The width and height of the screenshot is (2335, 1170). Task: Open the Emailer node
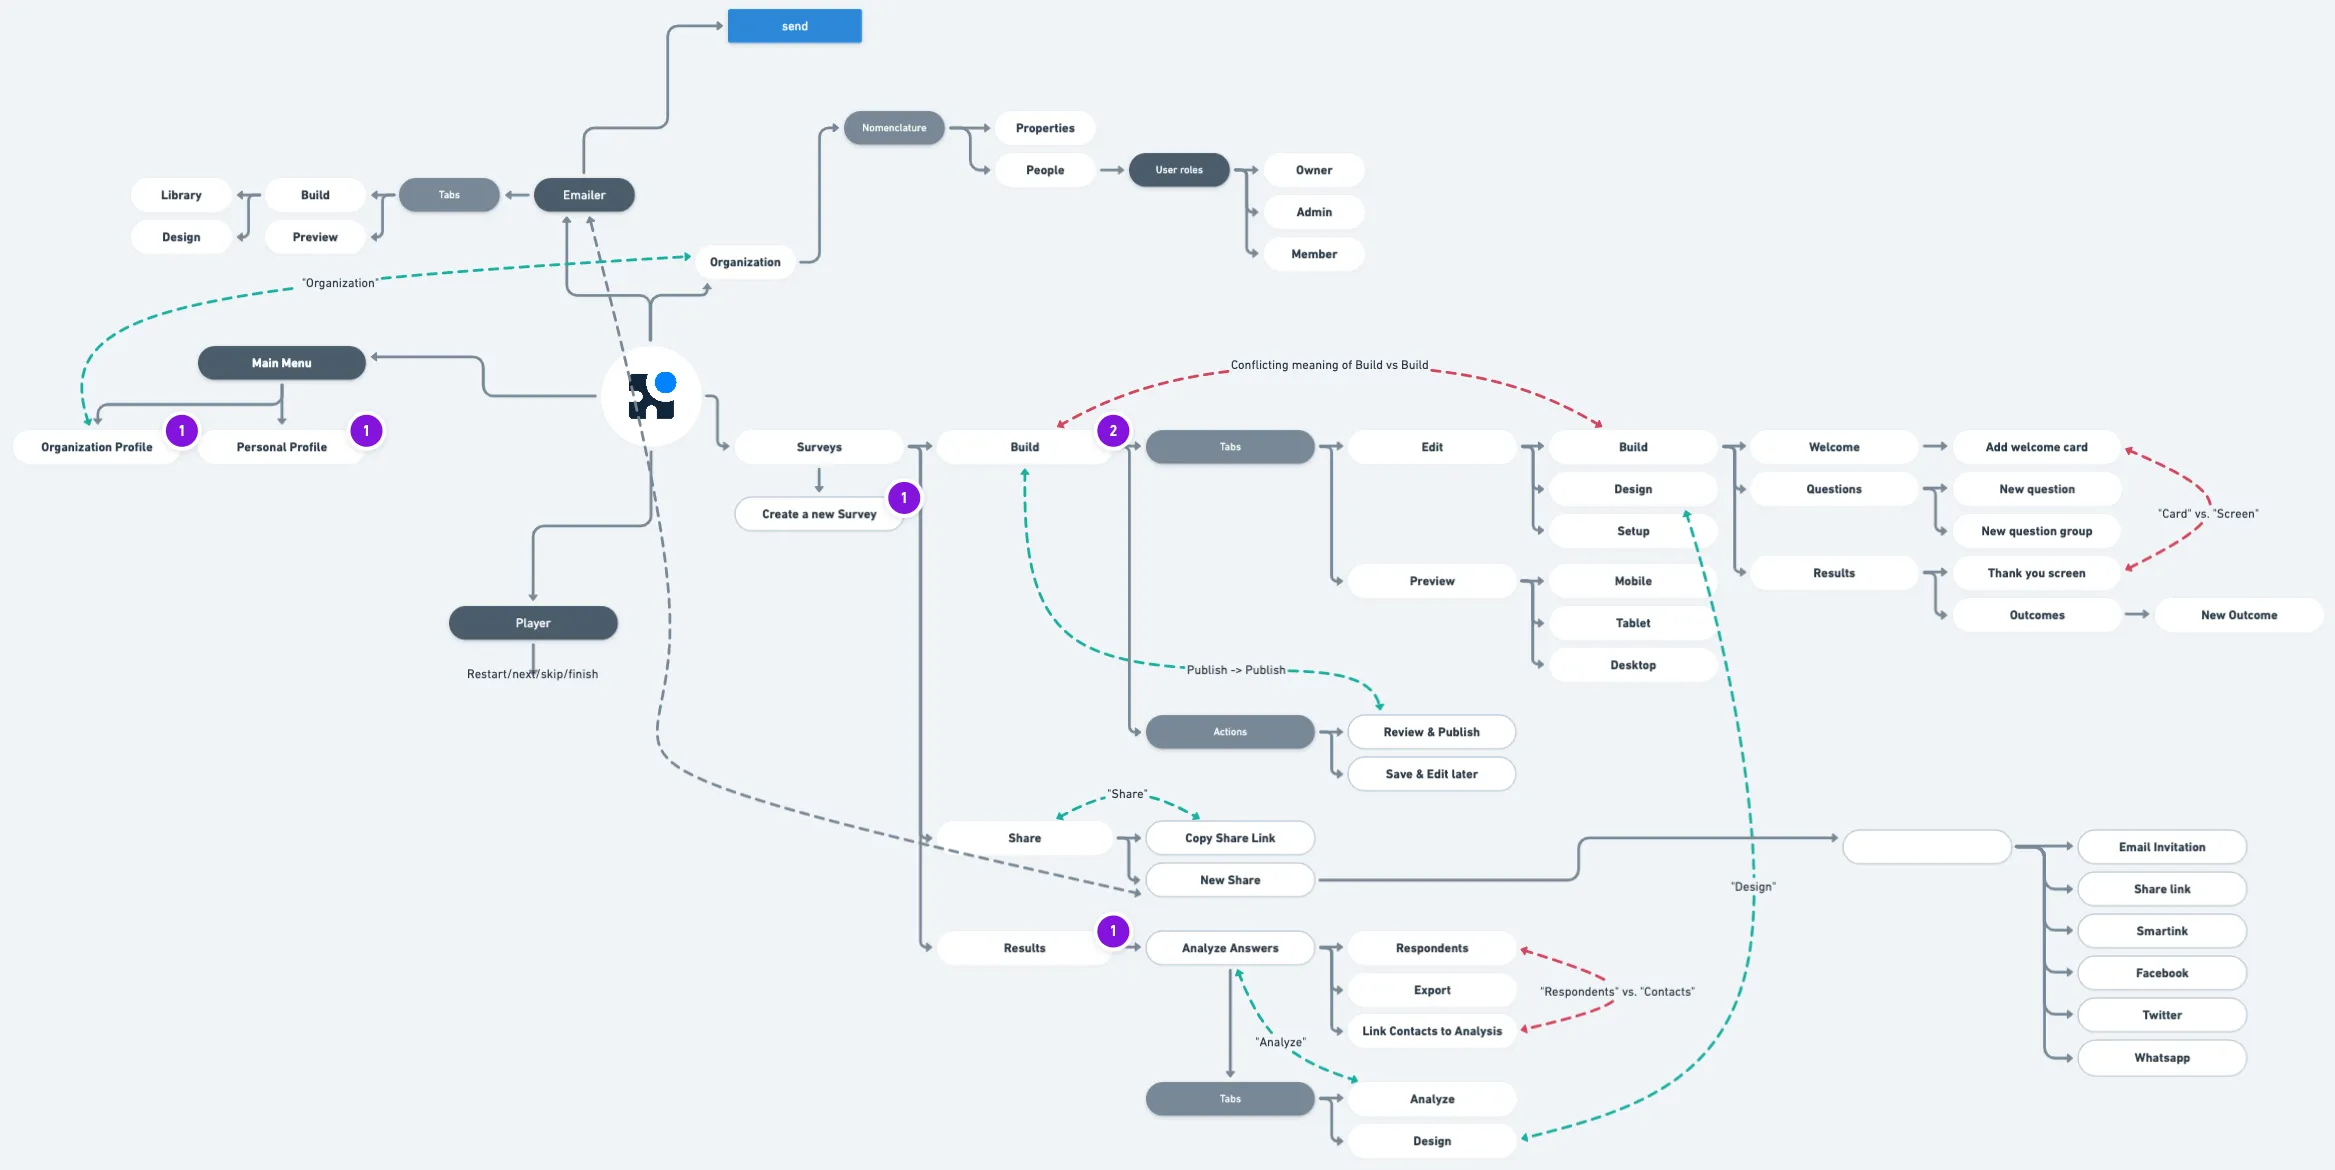point(584,195)
